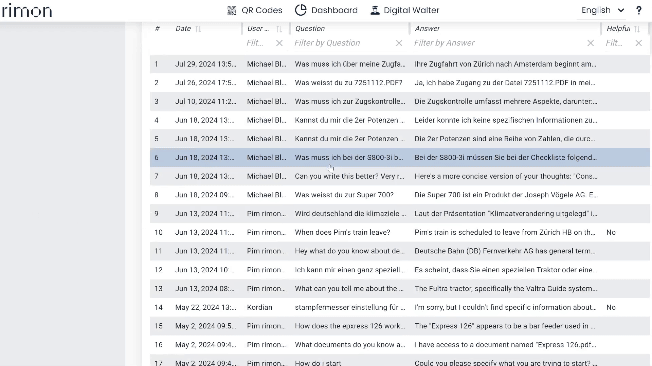Click the rimon logo
Screen dimensions: 652x366
tap(27, 11)
